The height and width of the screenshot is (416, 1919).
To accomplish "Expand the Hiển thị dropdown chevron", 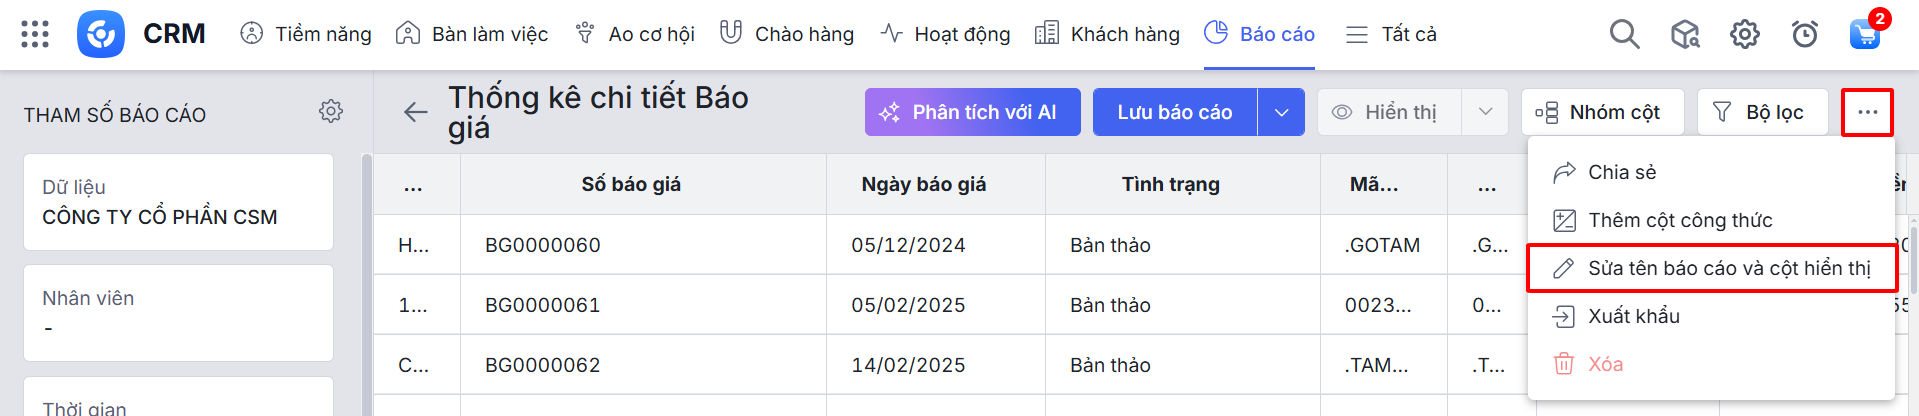I will coord(1485,112).
